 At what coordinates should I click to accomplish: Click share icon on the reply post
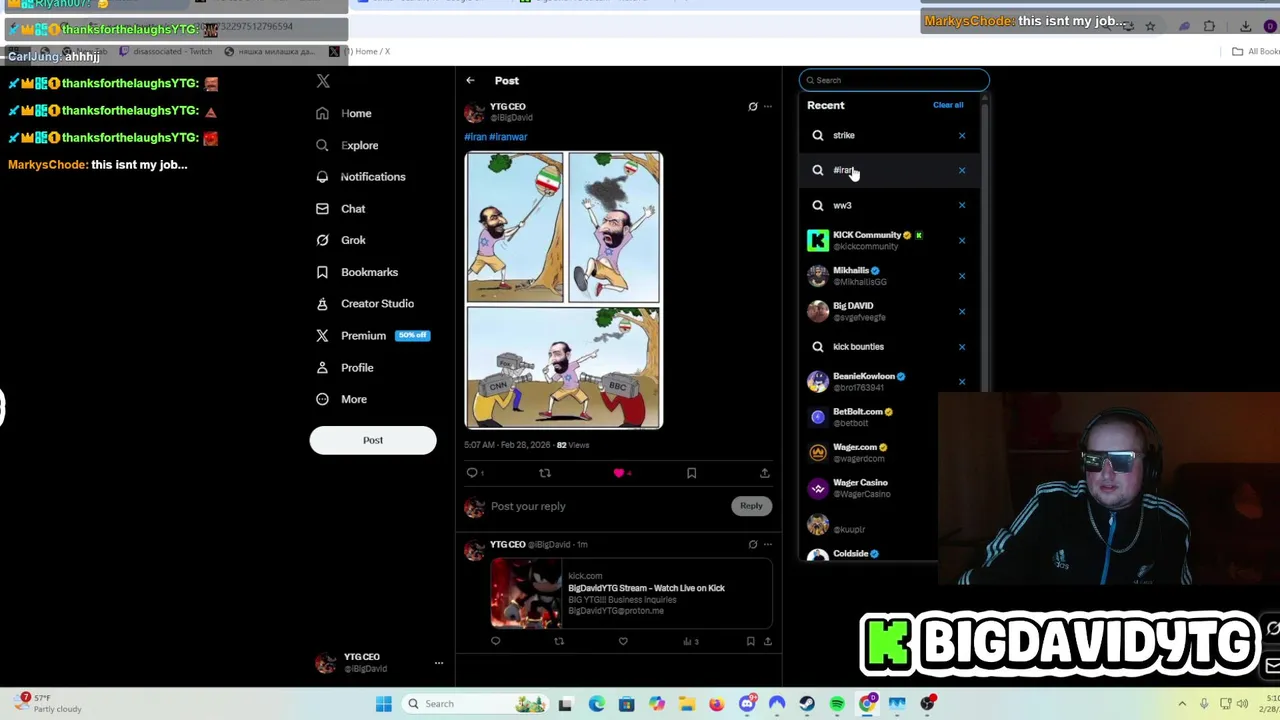click(768, 642)
